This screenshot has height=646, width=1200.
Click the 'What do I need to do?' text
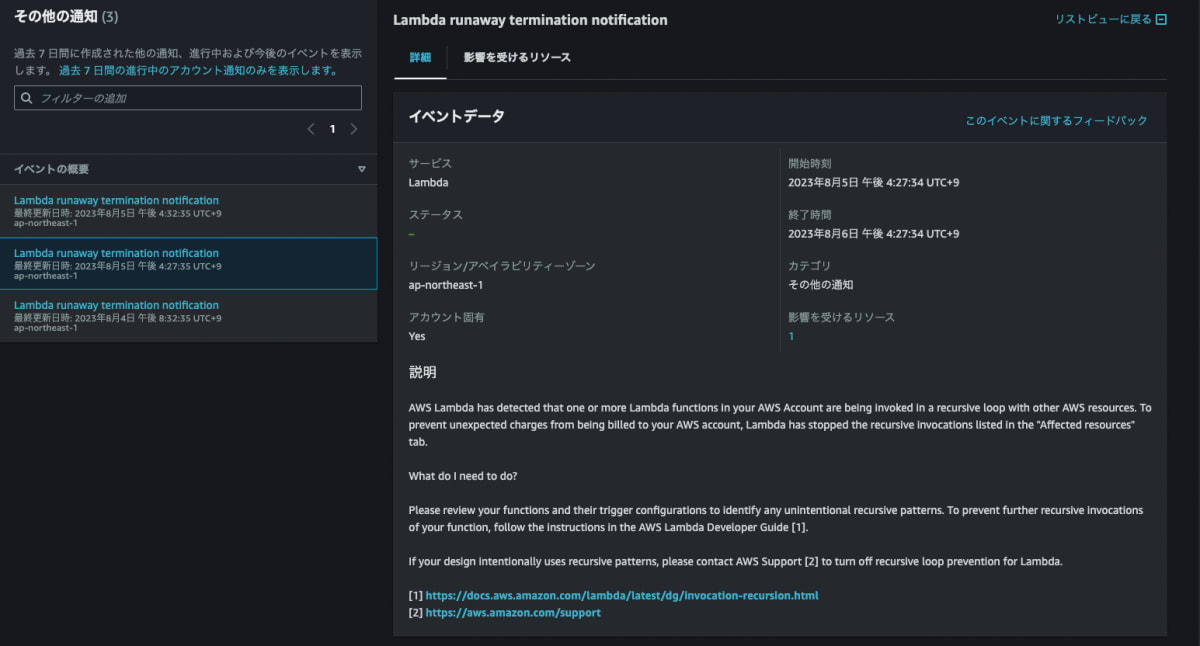tap(462, 476)
